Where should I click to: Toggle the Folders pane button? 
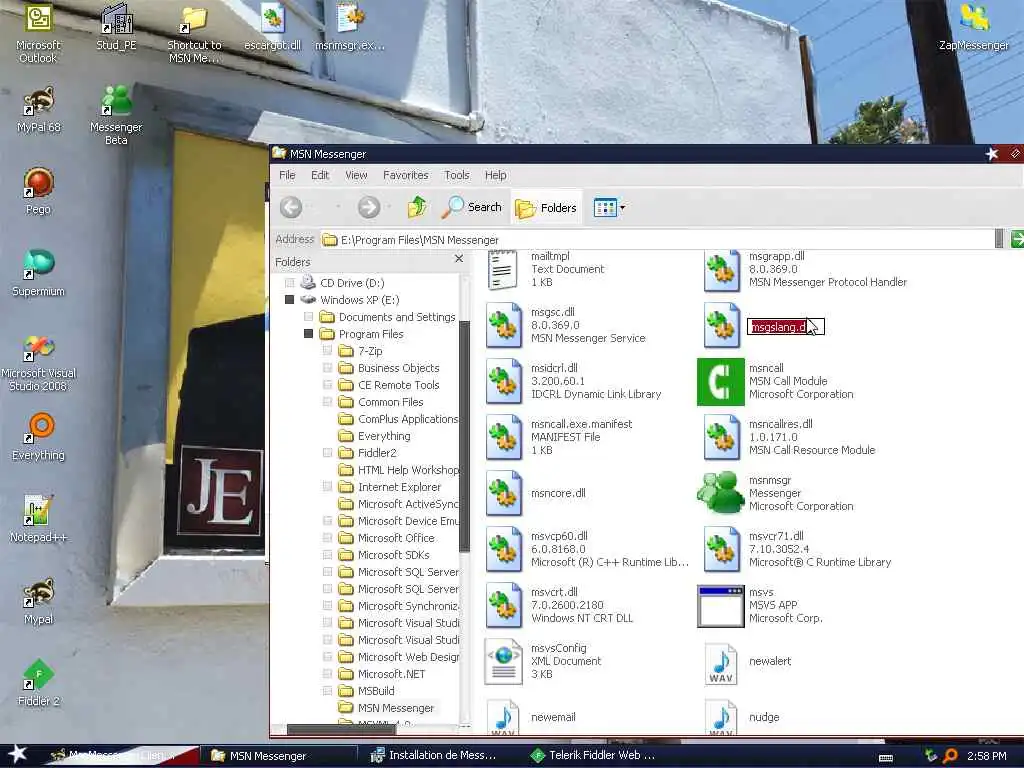coord(546,208)
